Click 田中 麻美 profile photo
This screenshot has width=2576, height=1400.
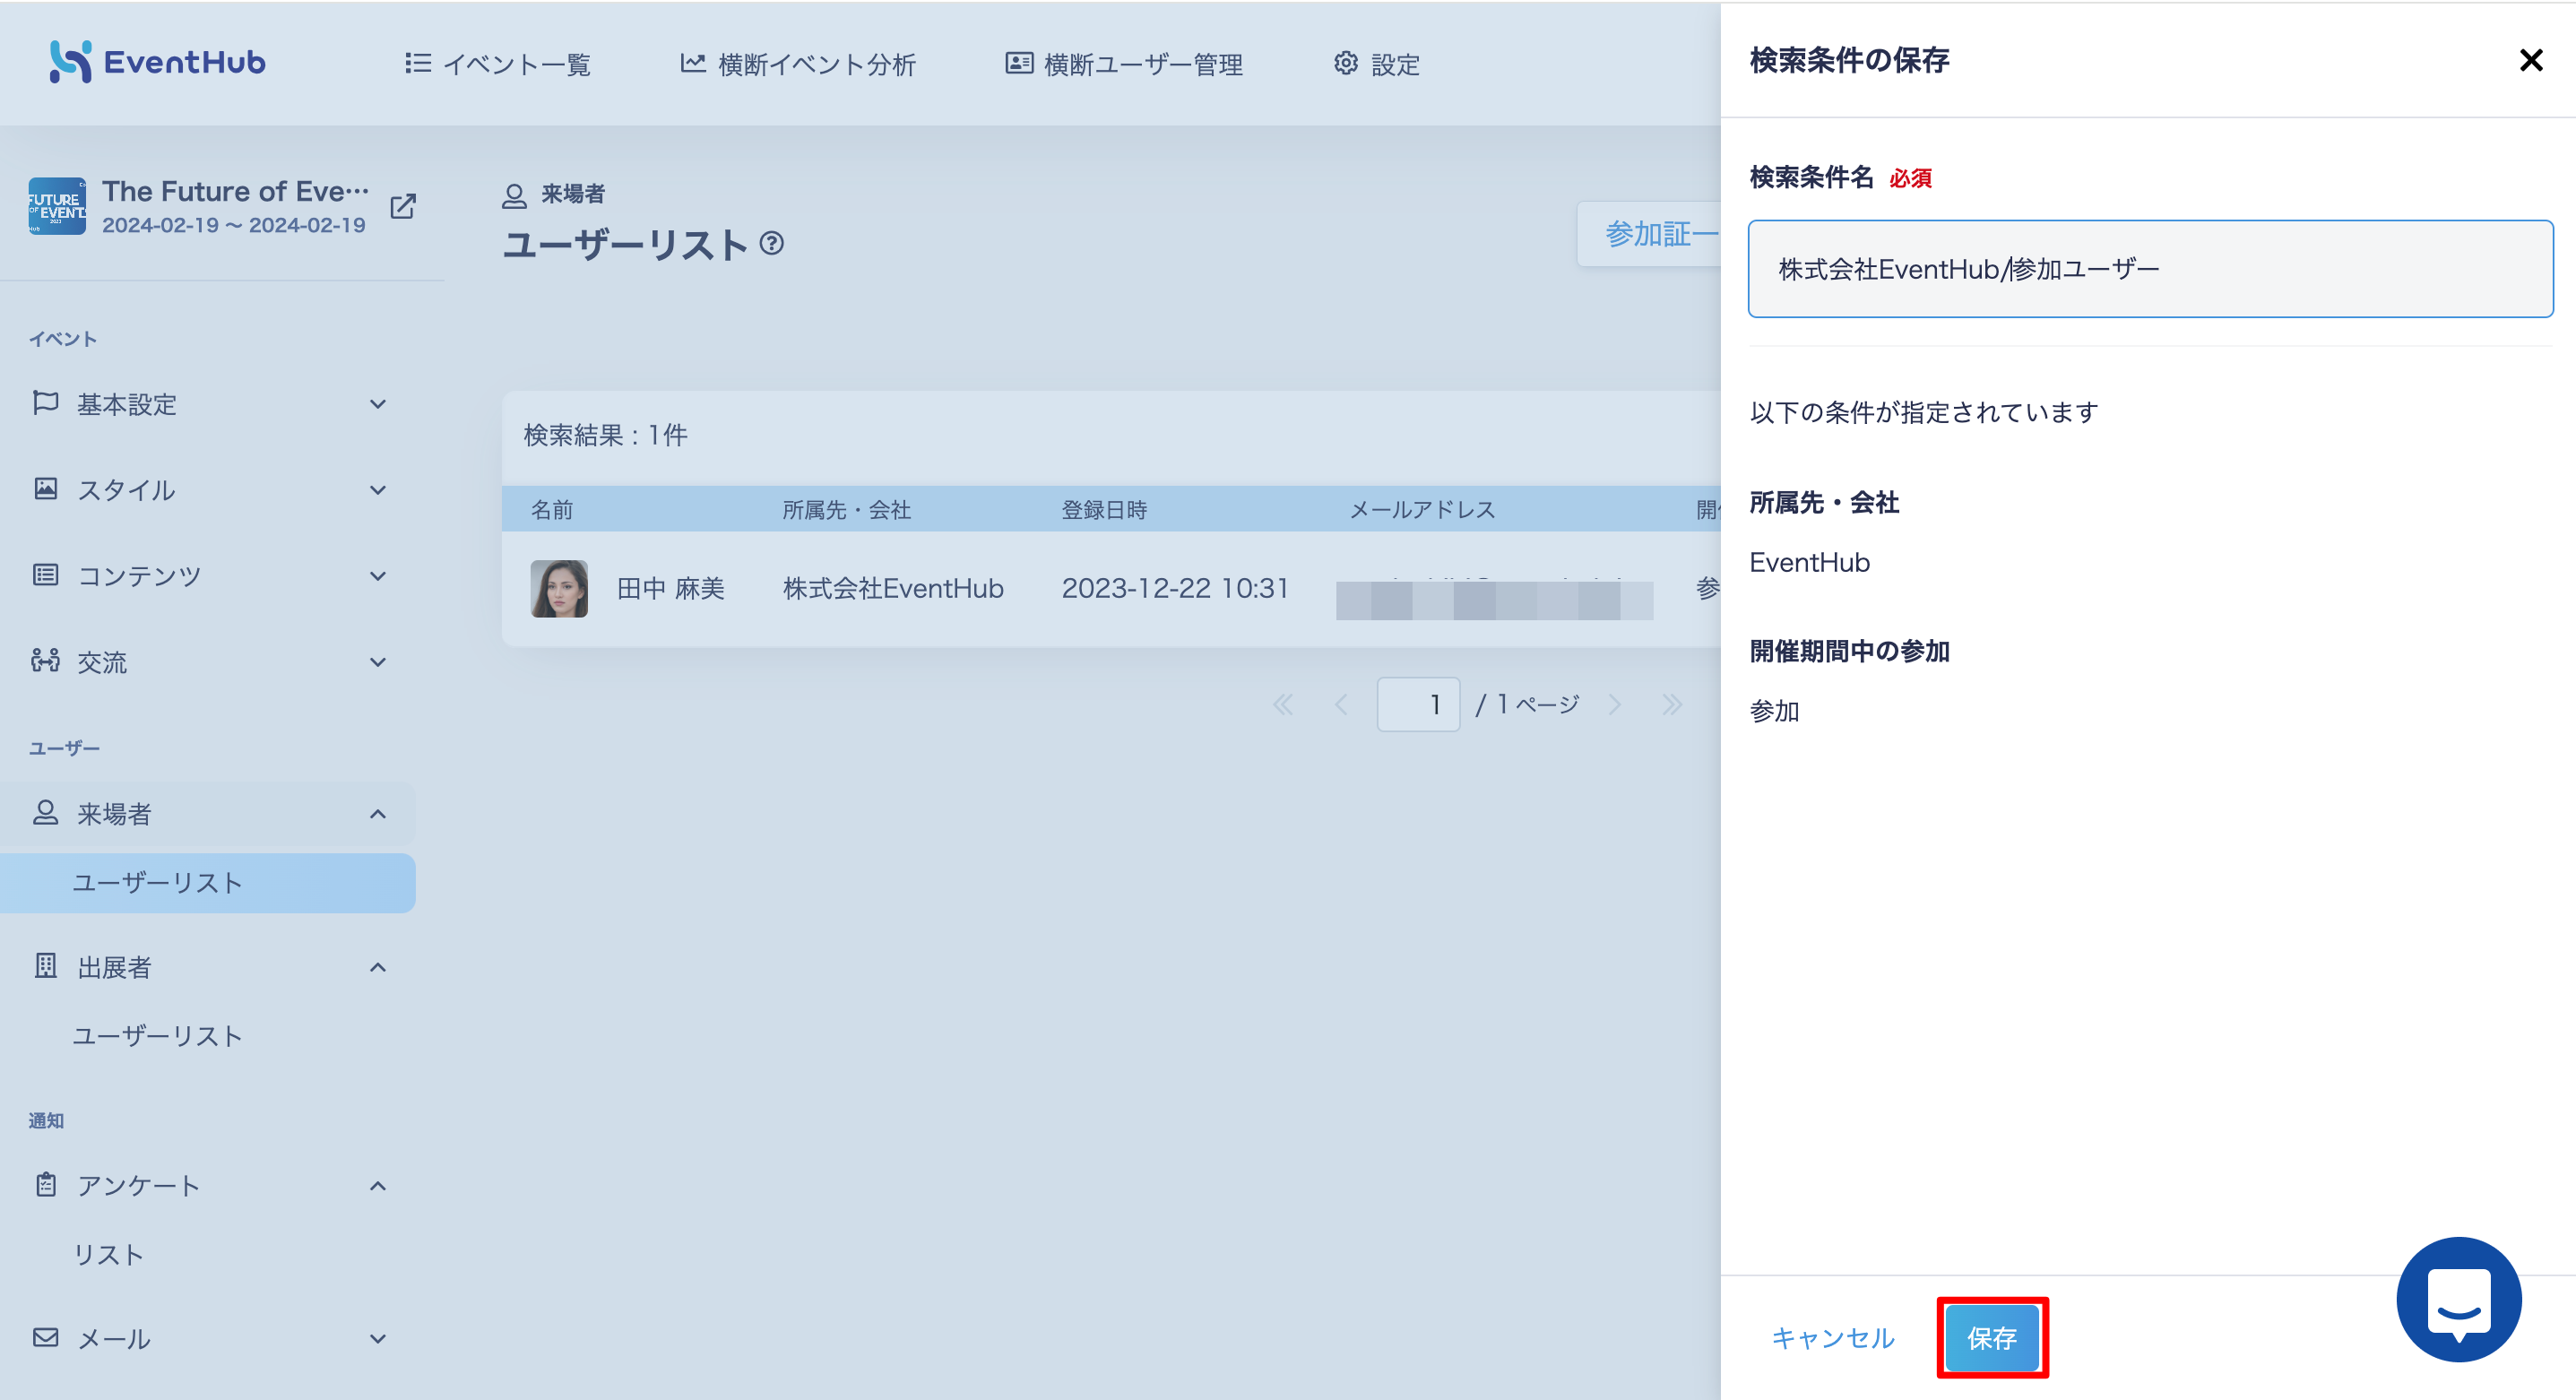coord(559,589)
